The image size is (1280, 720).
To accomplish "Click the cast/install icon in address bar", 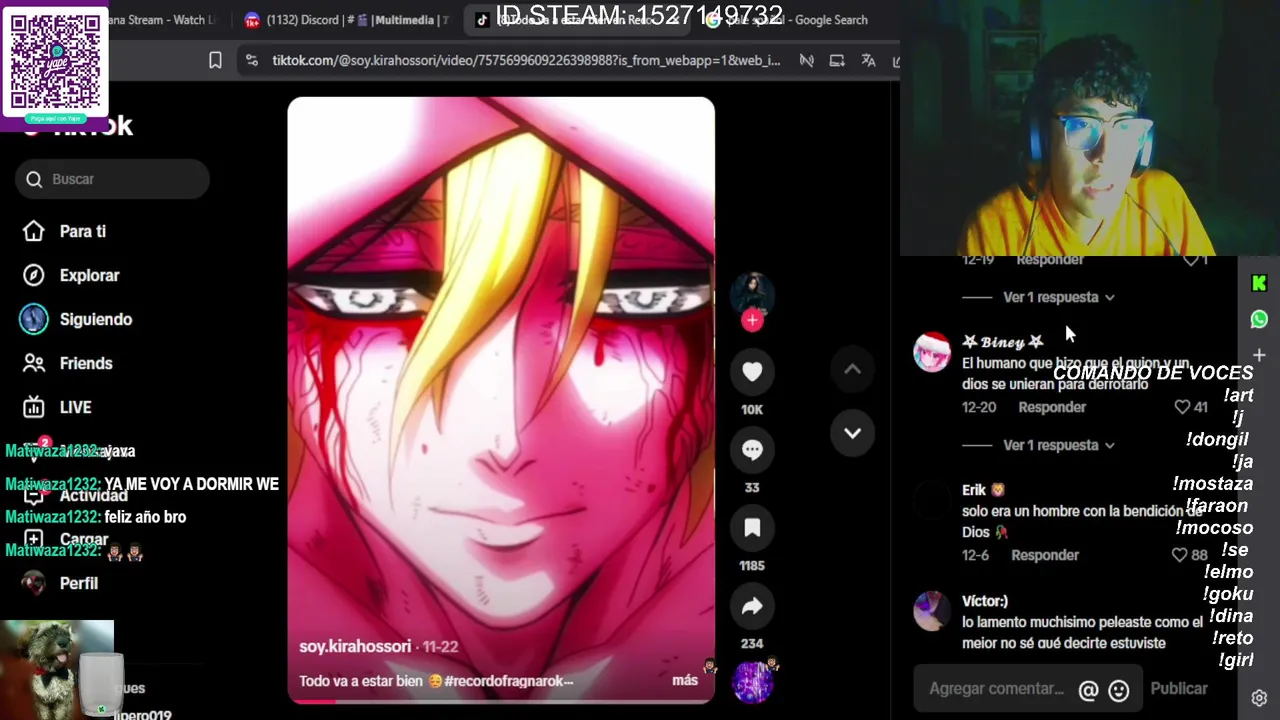I will pos(837,60).
